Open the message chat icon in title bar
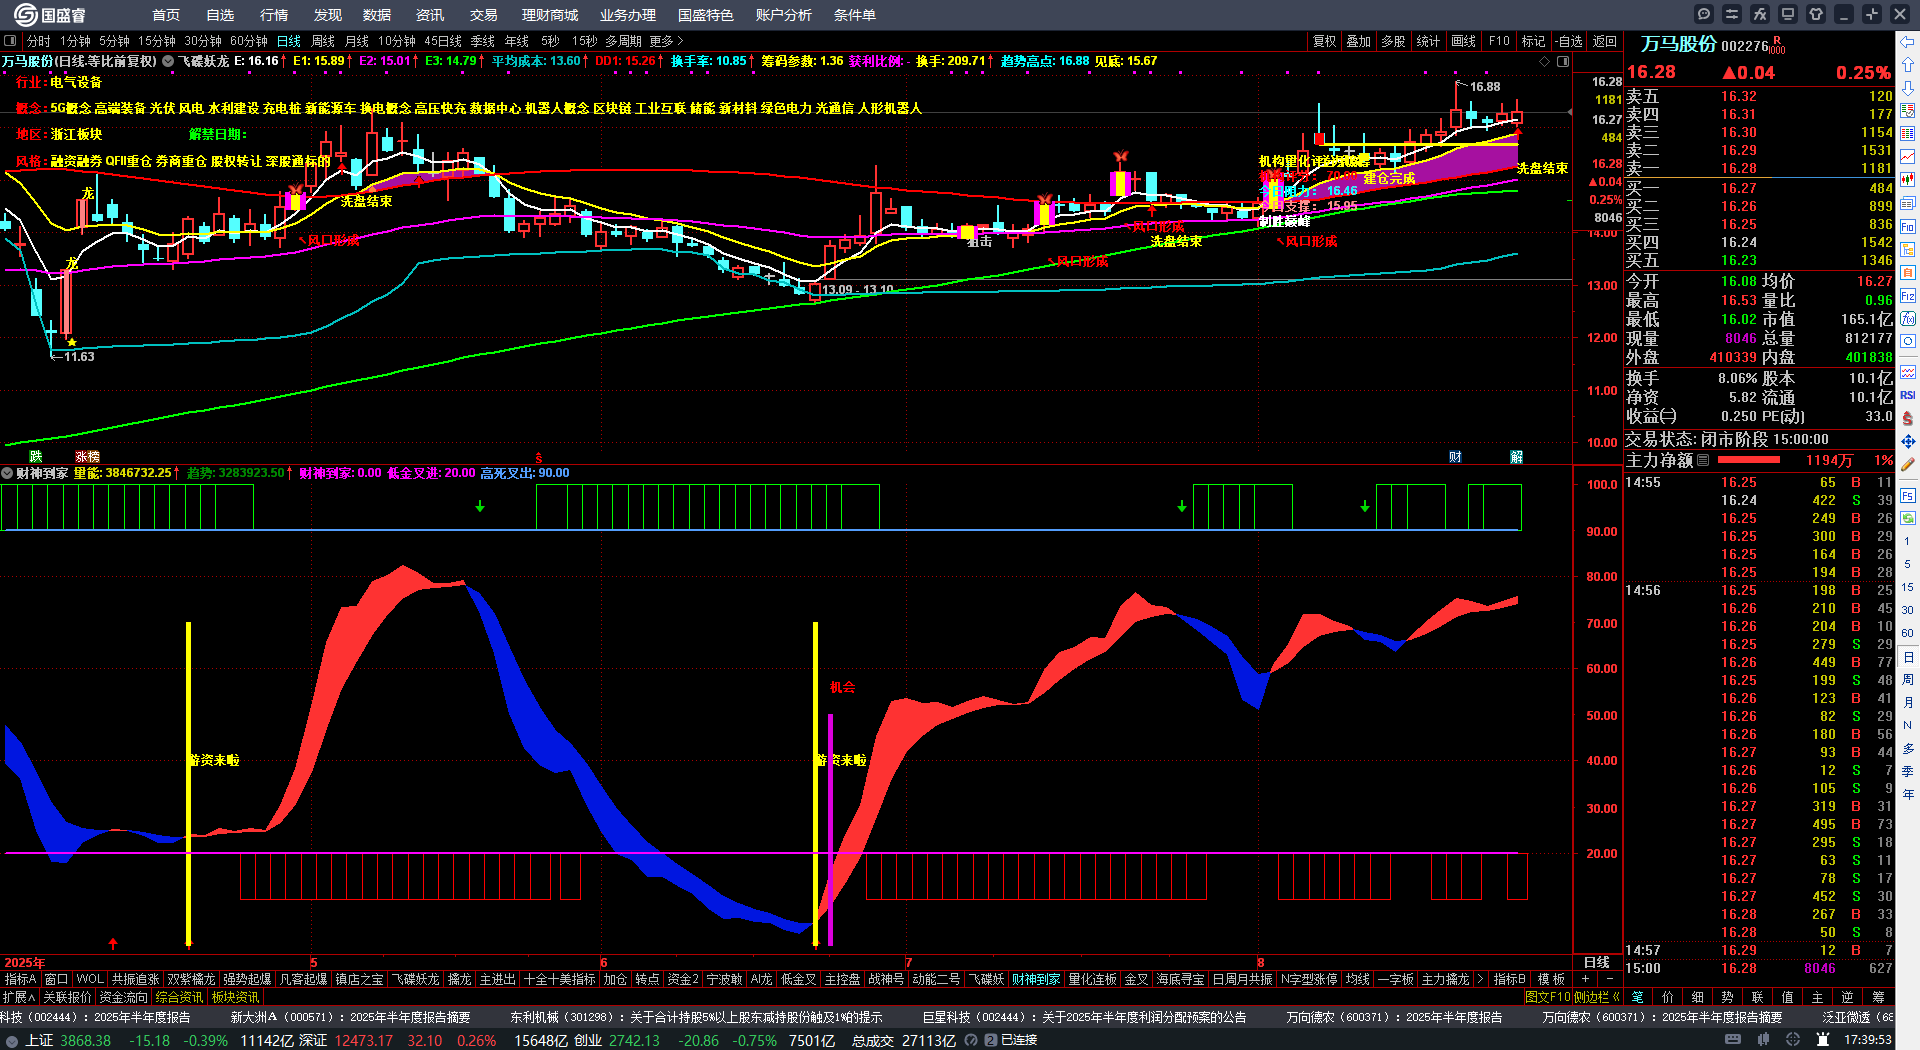Image resolution: width=1920 pixels, height=1050 pixels. pyautogui.click(x=1704, y=14)
